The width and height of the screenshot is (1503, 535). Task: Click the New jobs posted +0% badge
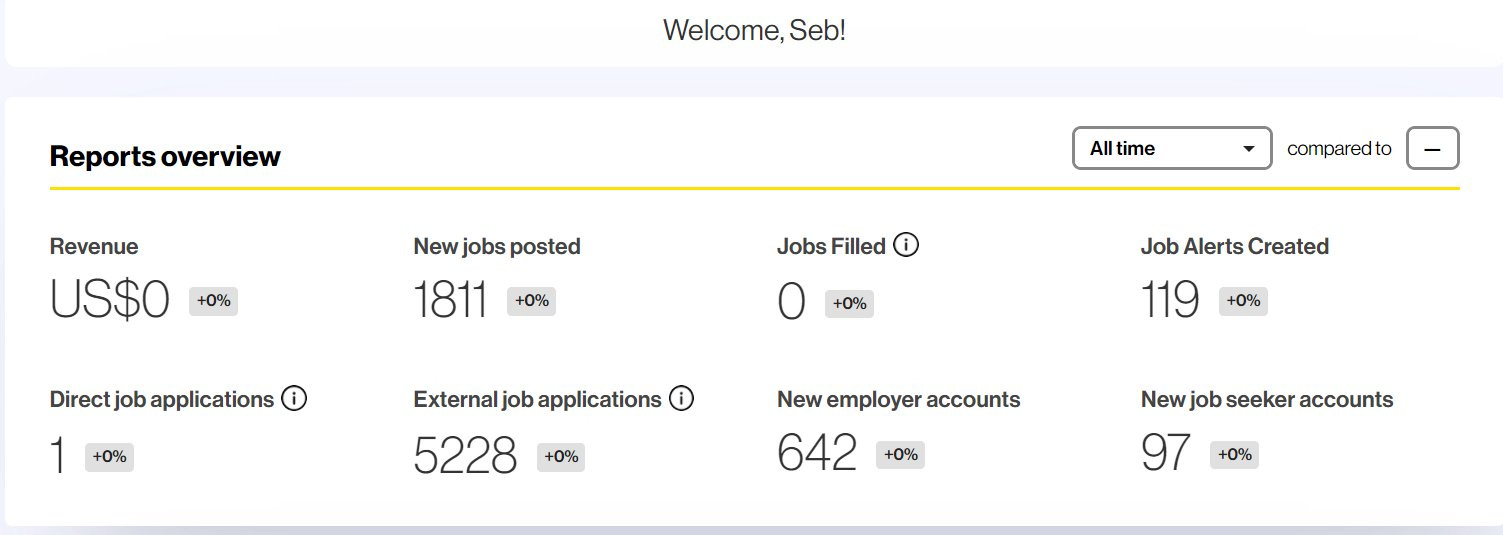(x=531, y=300)
